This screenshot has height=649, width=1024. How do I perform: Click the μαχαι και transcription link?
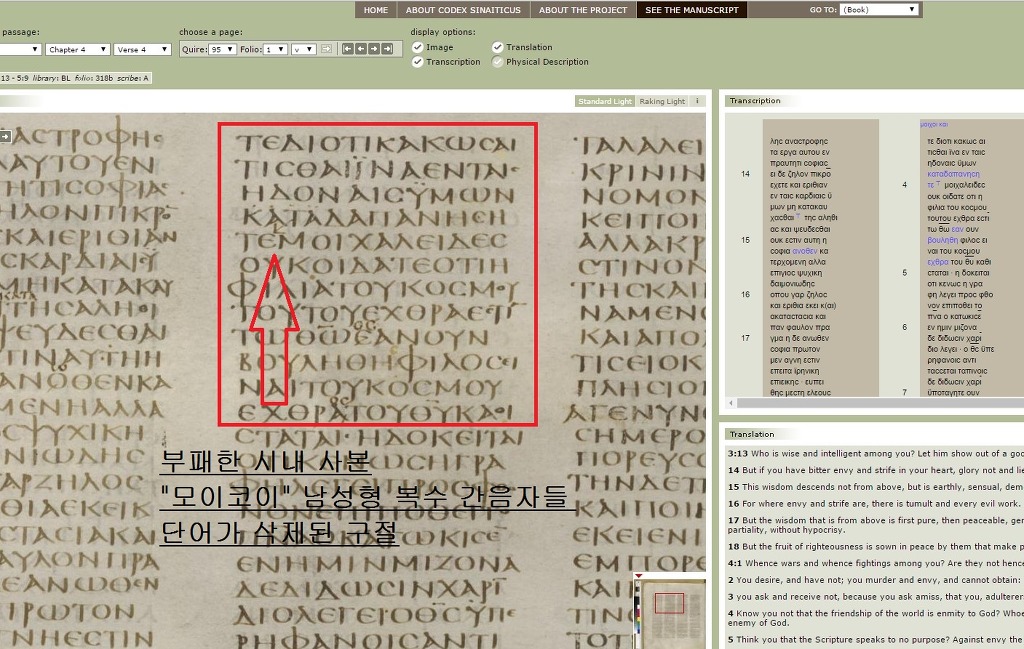(934, 124)
